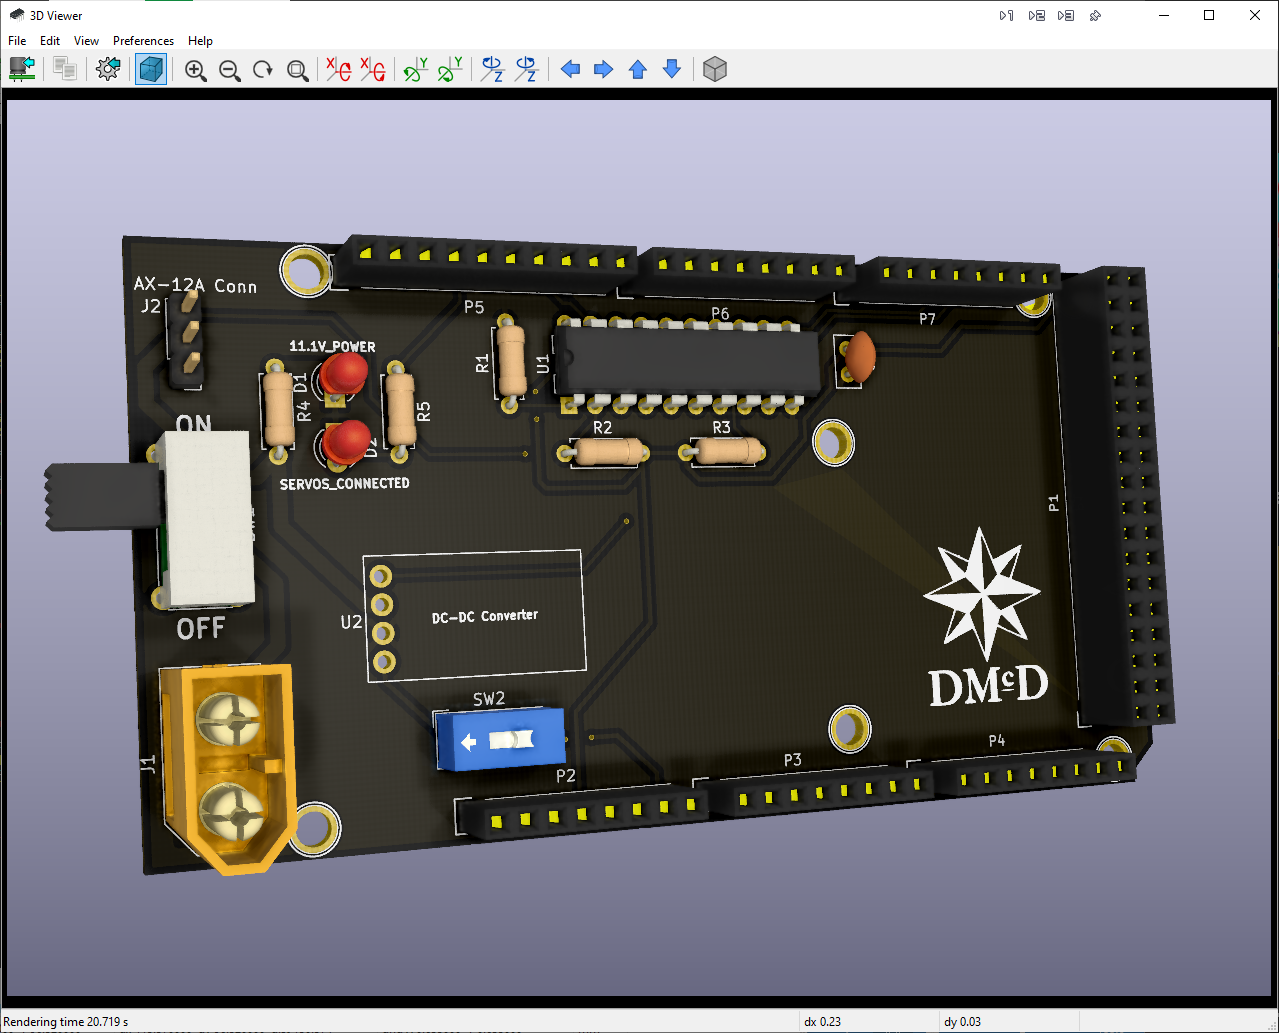Click the 'Rendering time 20.719 s' status text
The image size is (1279, 1033).
(x=66, y=1022)
